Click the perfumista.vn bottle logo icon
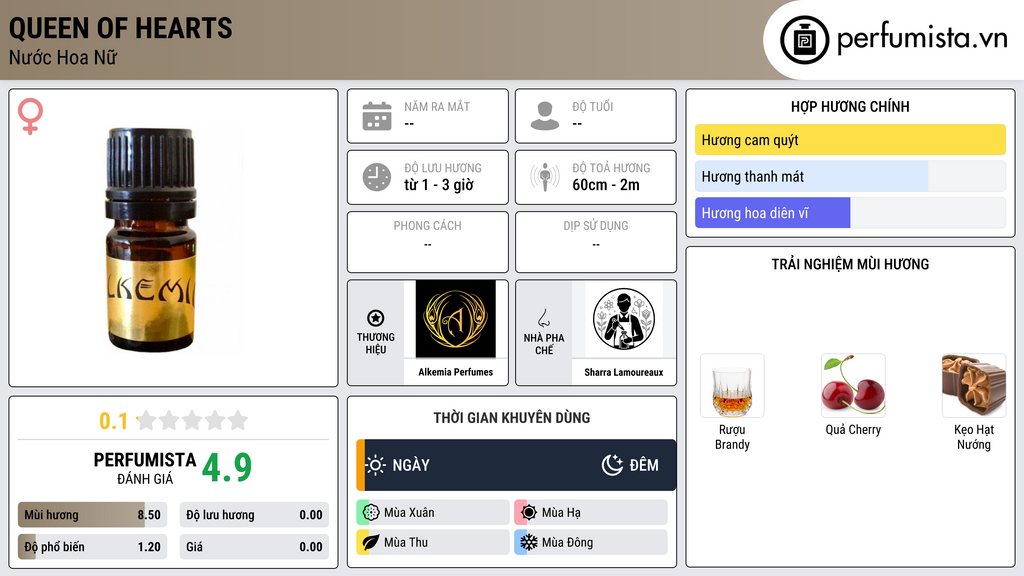This screenshot has height=576, width=1024. click(804, 40)
